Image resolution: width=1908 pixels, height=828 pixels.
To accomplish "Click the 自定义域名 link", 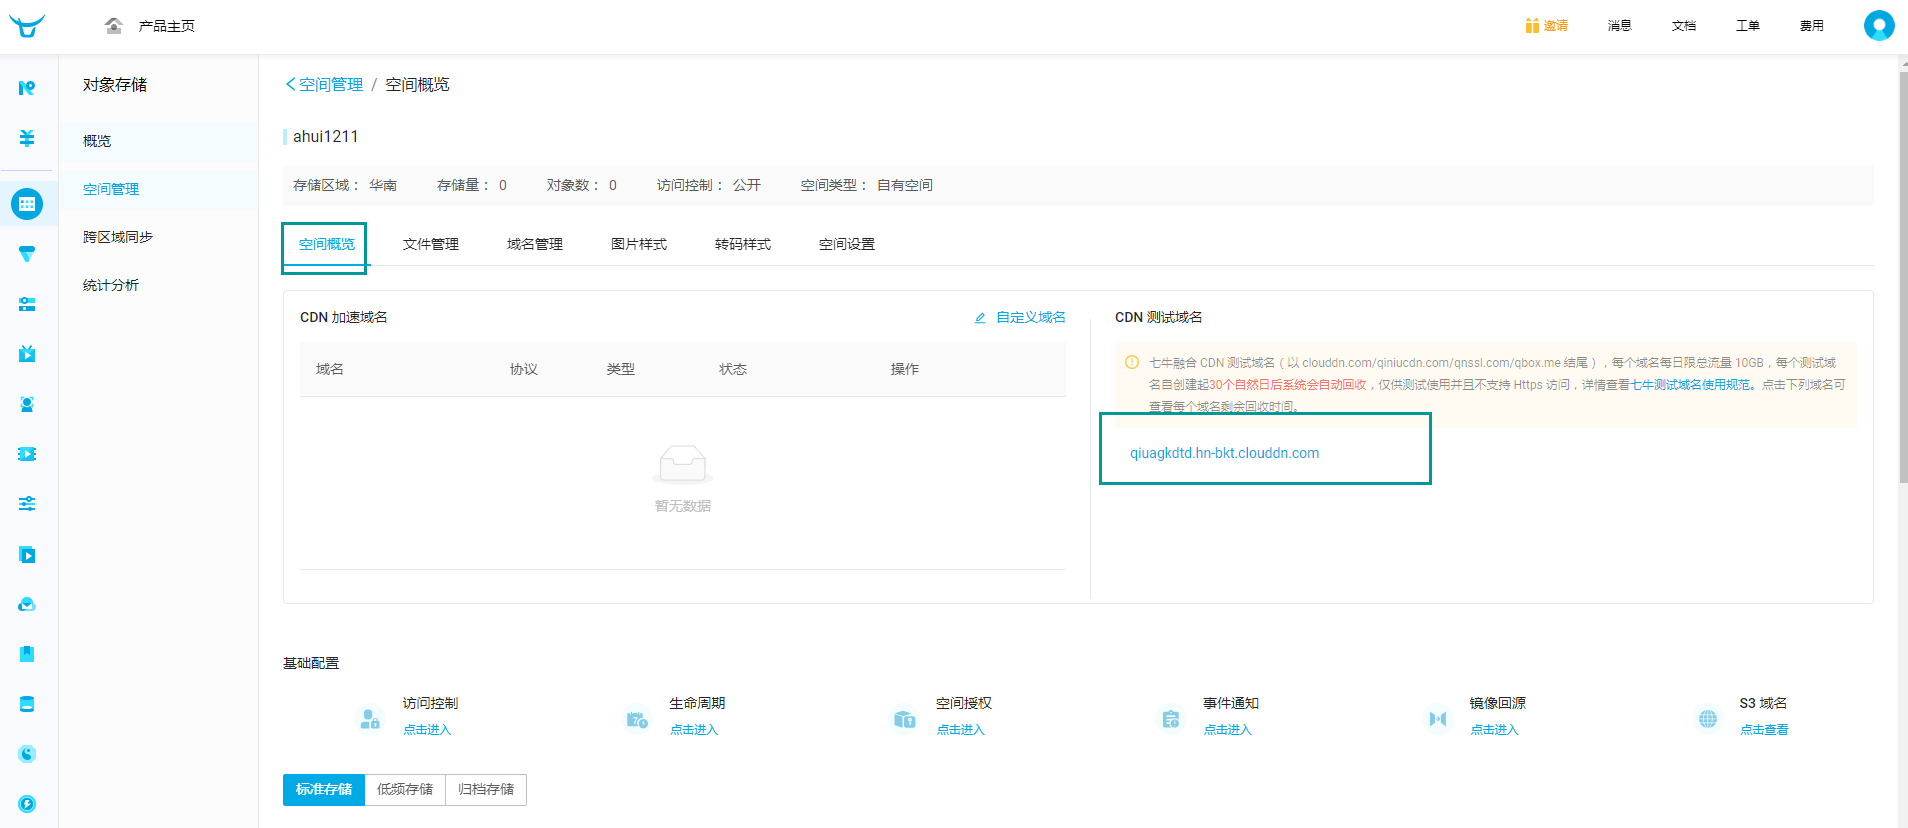I will click(1030, 317).
